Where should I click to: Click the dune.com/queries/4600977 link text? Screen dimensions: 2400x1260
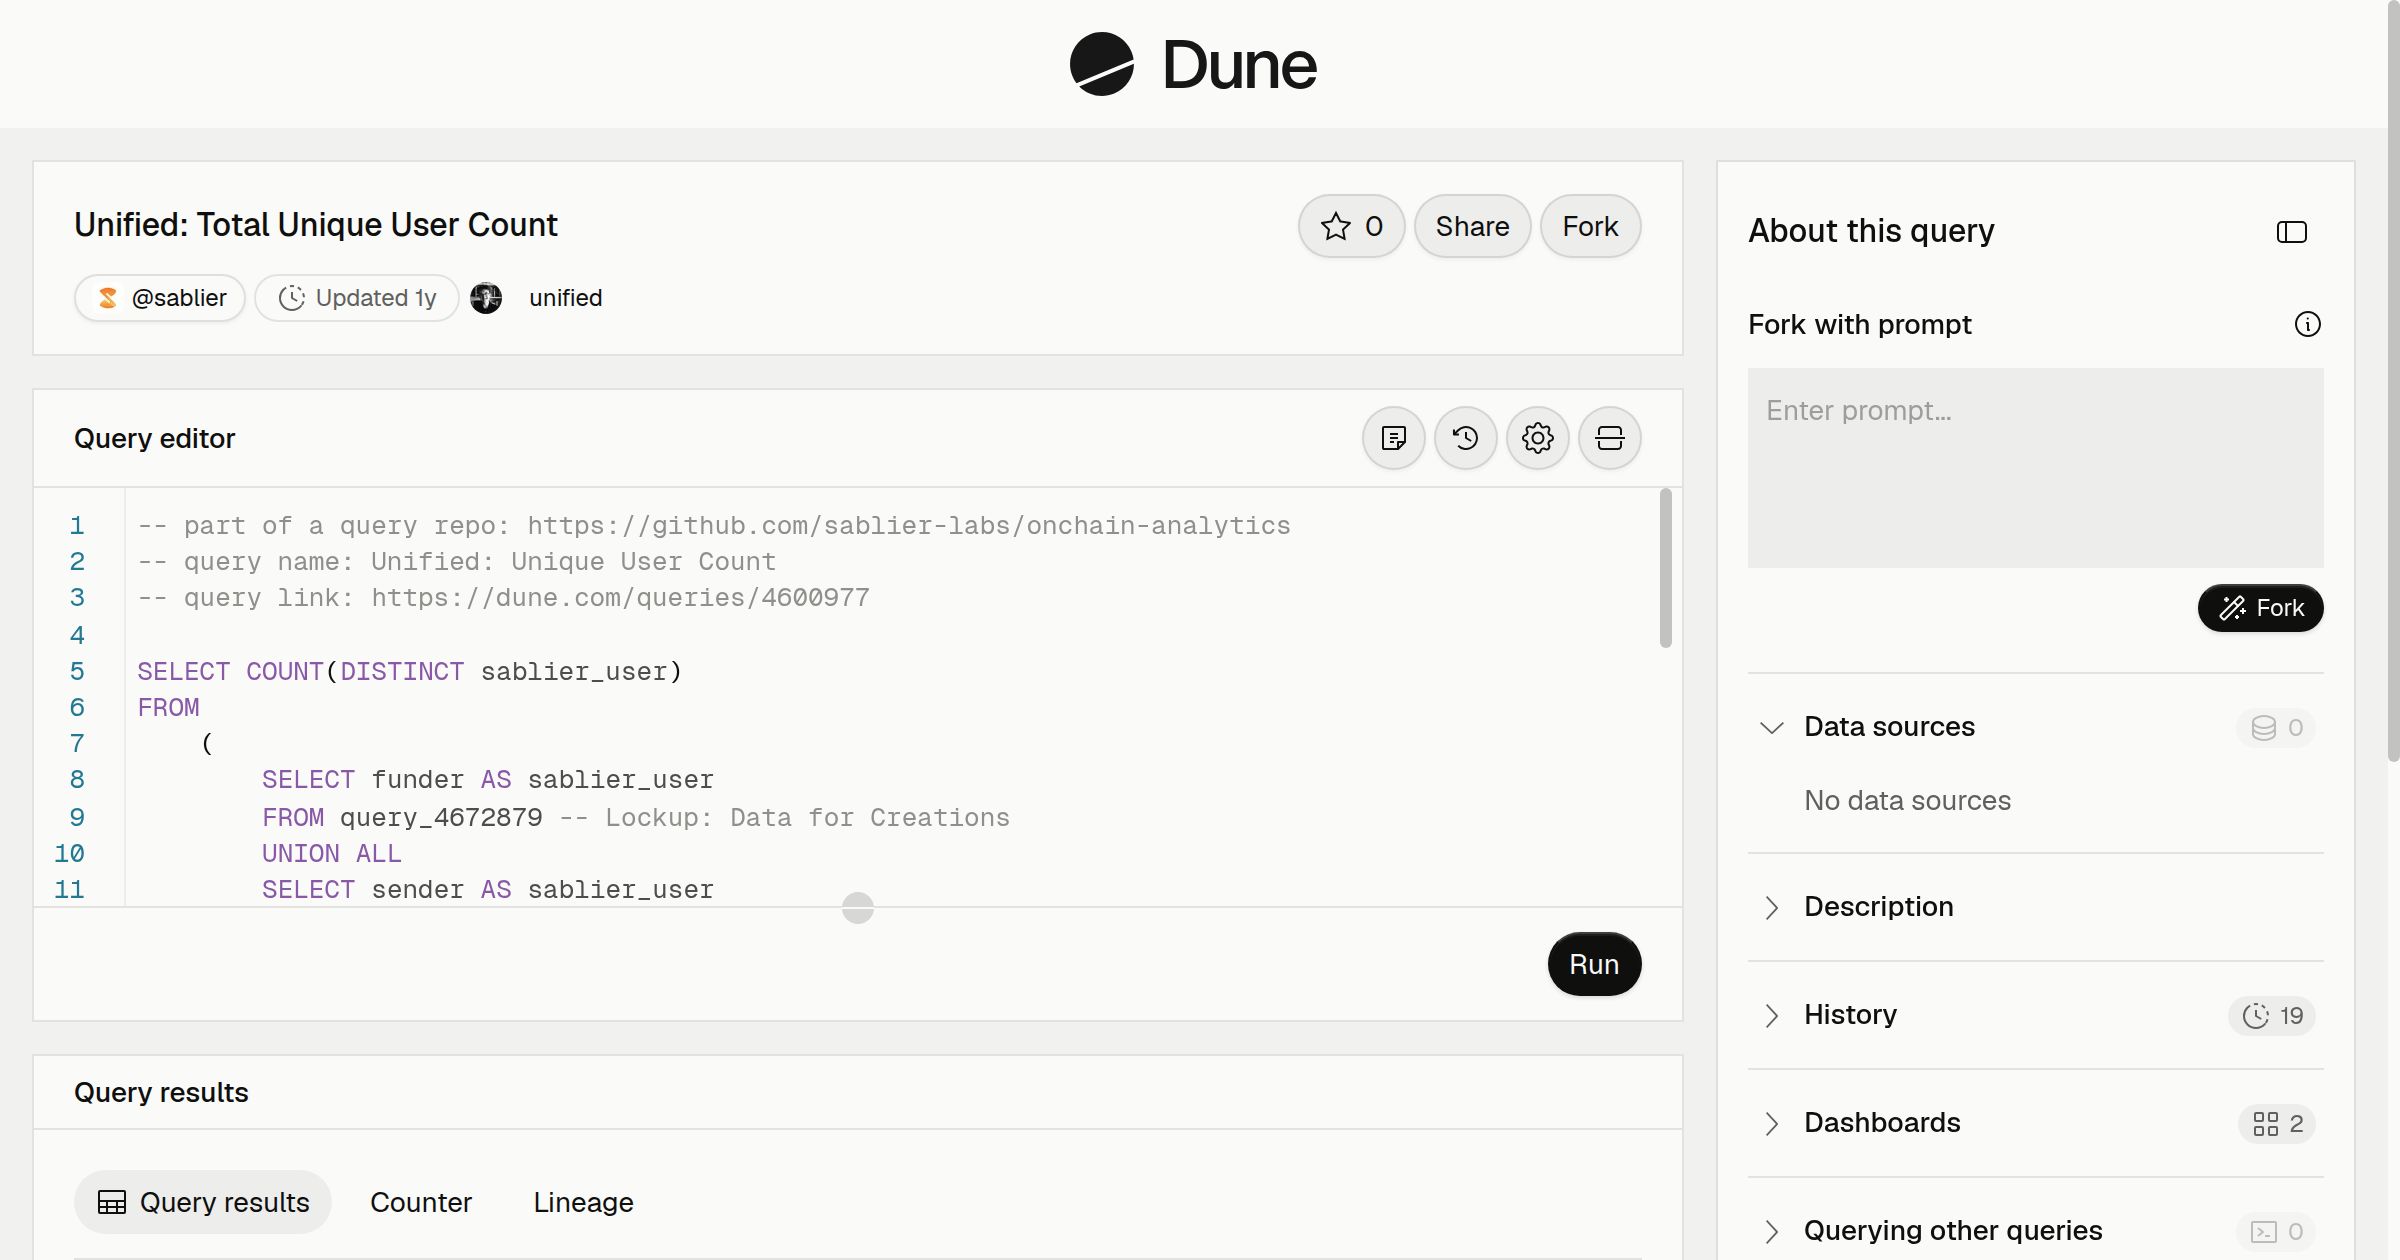683,598
